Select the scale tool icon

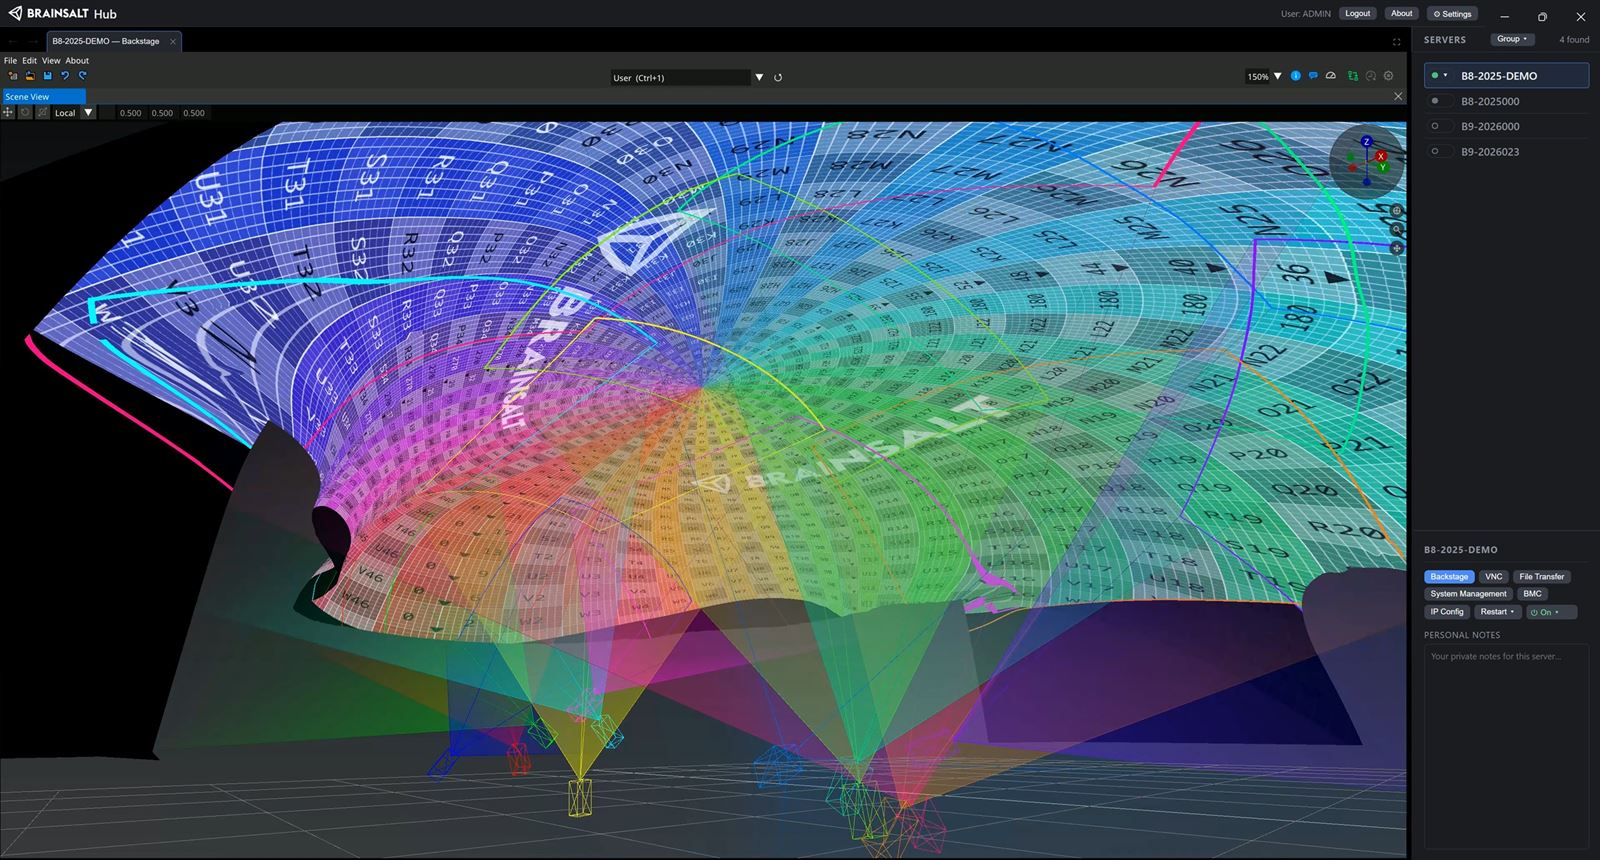[x=42, y=113]
